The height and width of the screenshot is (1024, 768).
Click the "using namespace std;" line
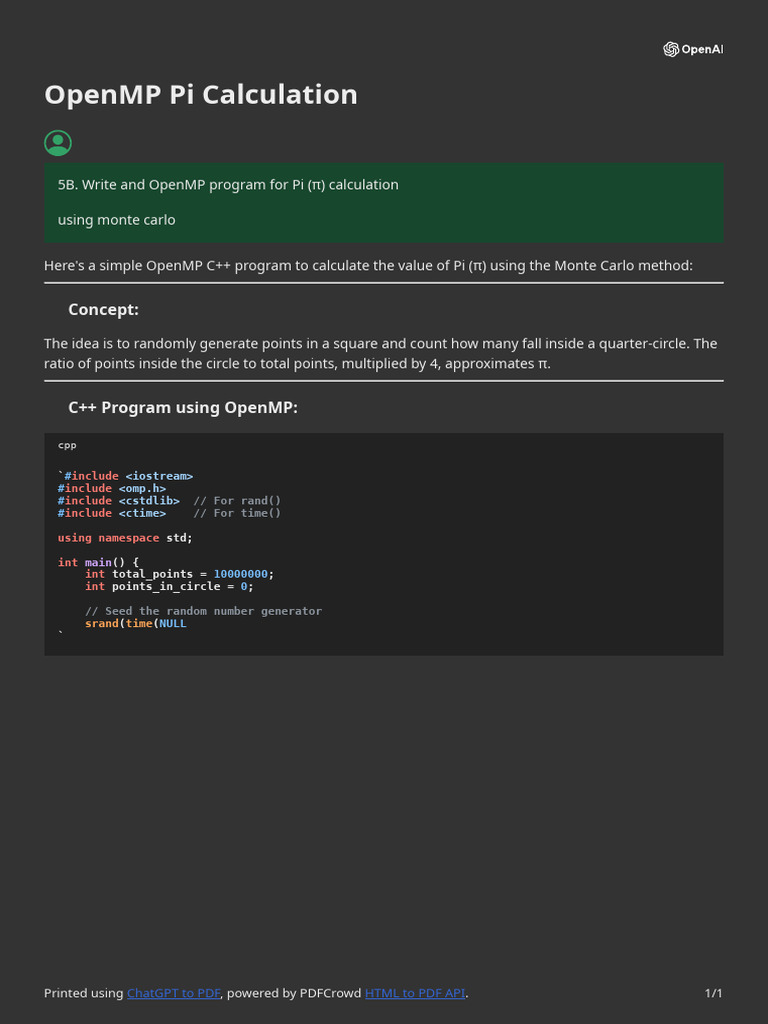[125, 537]
